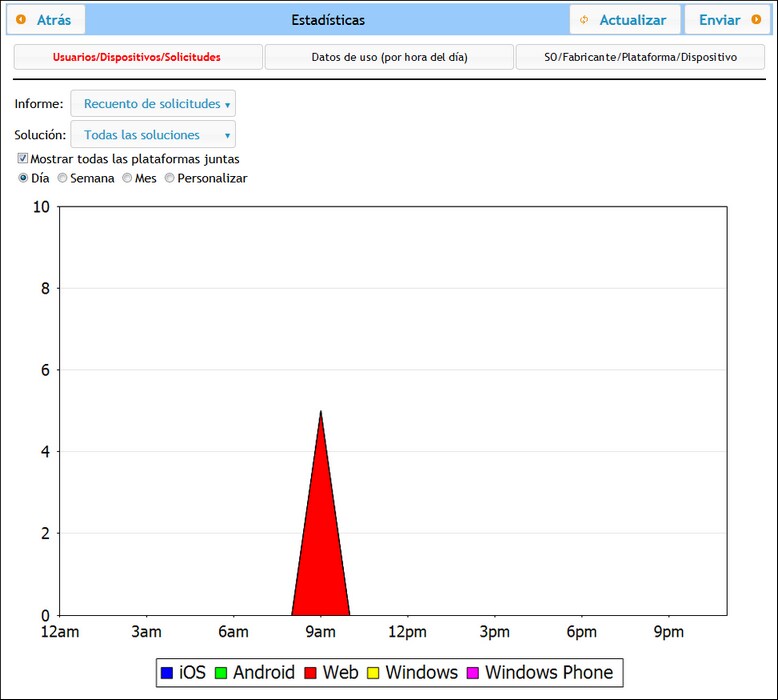Select the Semana radio button

point(62,178)
